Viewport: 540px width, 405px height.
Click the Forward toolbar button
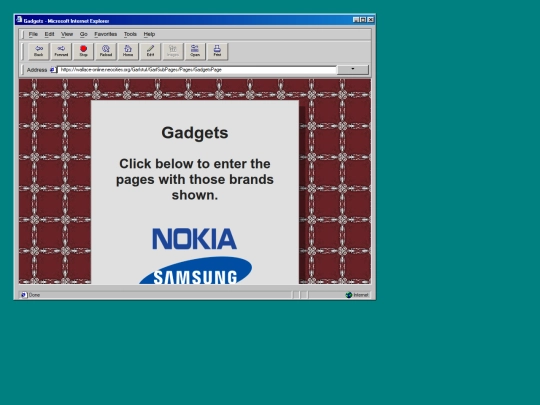tap(61, 51)
